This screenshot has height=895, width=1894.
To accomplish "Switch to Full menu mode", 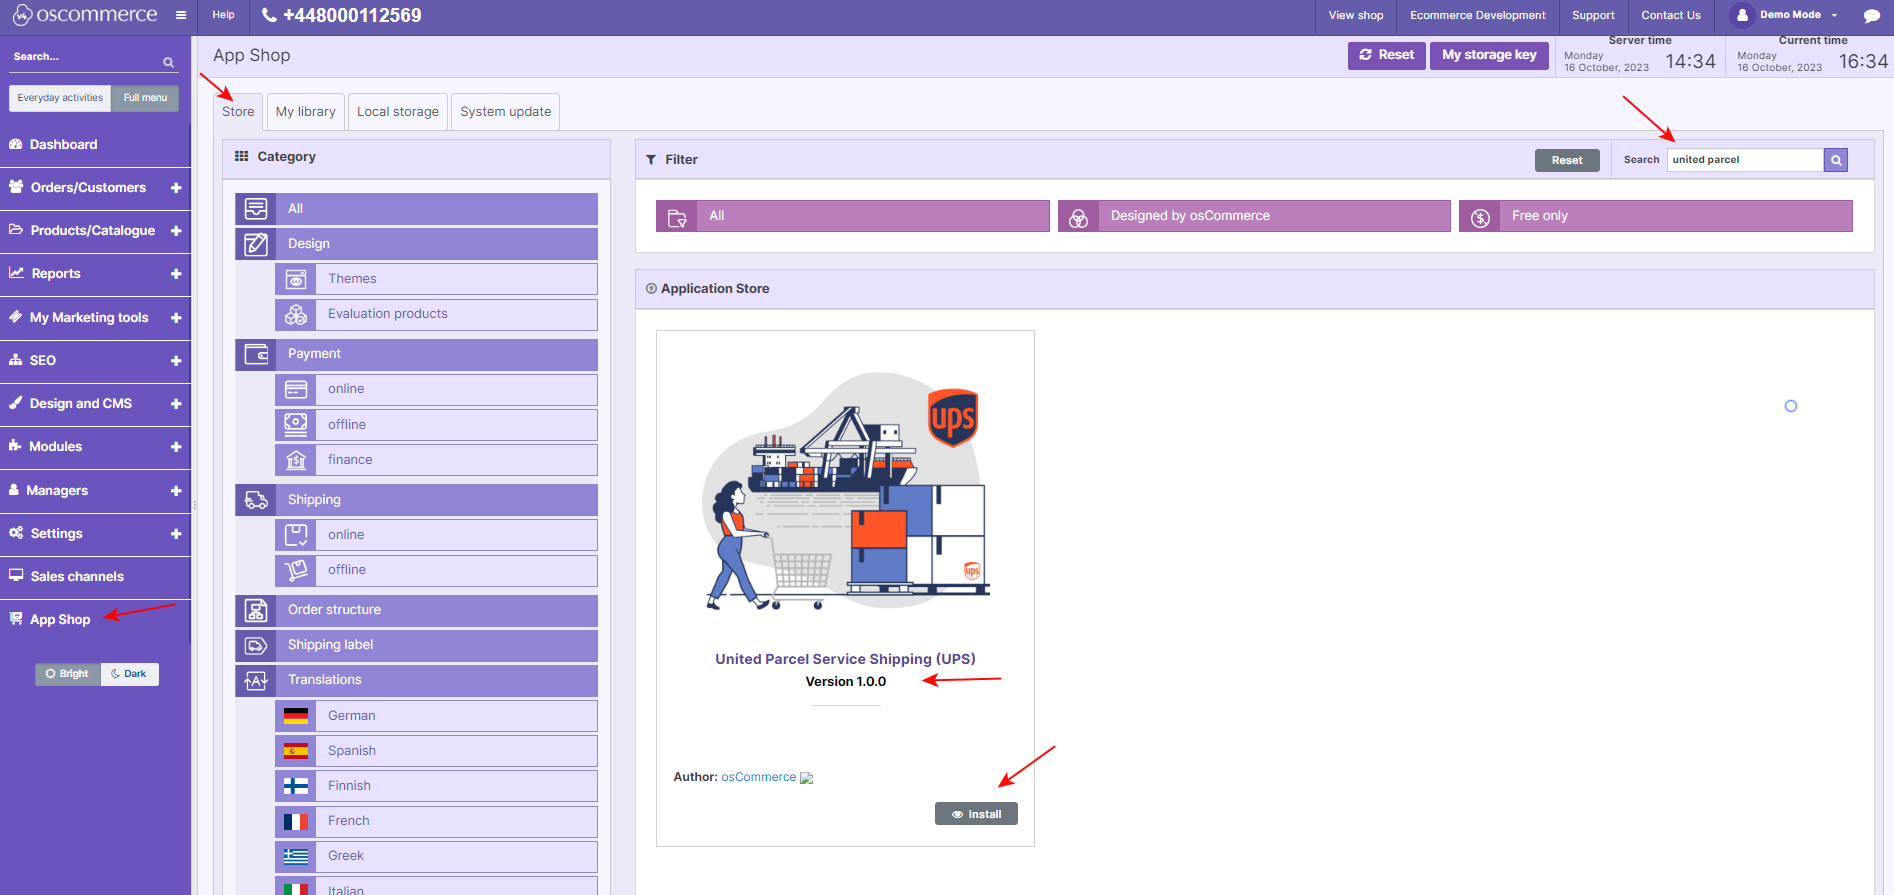I will [x=145, y=98].
